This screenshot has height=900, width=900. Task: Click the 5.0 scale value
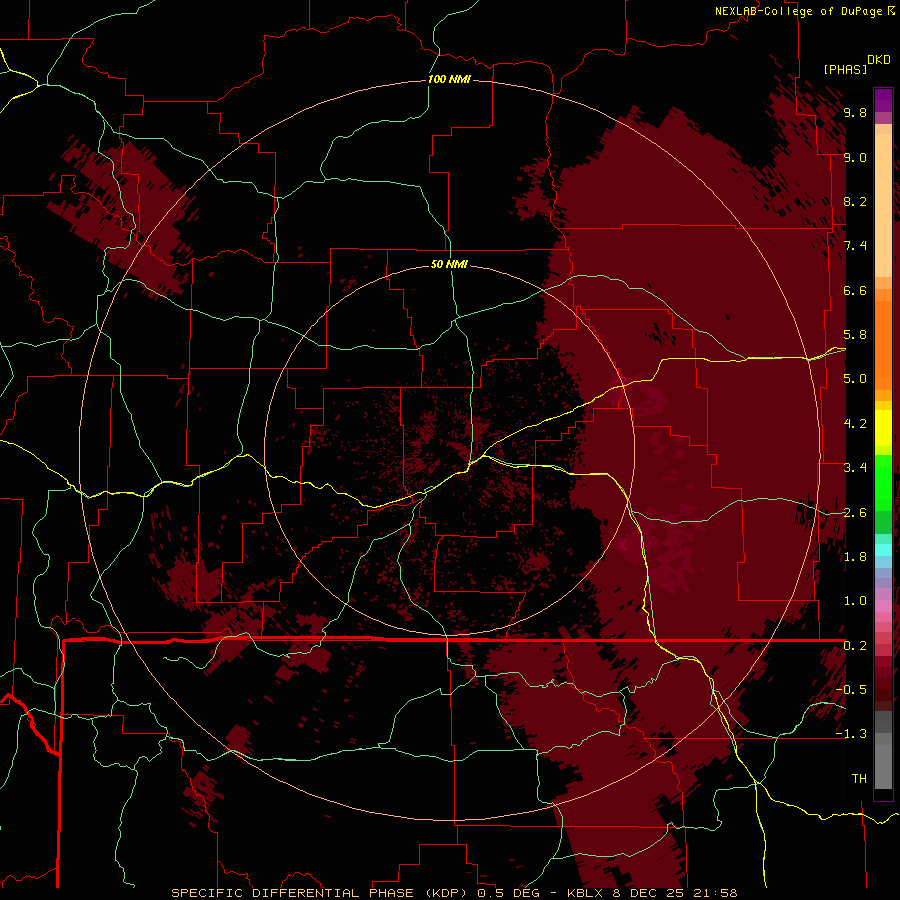click(855, 379)
